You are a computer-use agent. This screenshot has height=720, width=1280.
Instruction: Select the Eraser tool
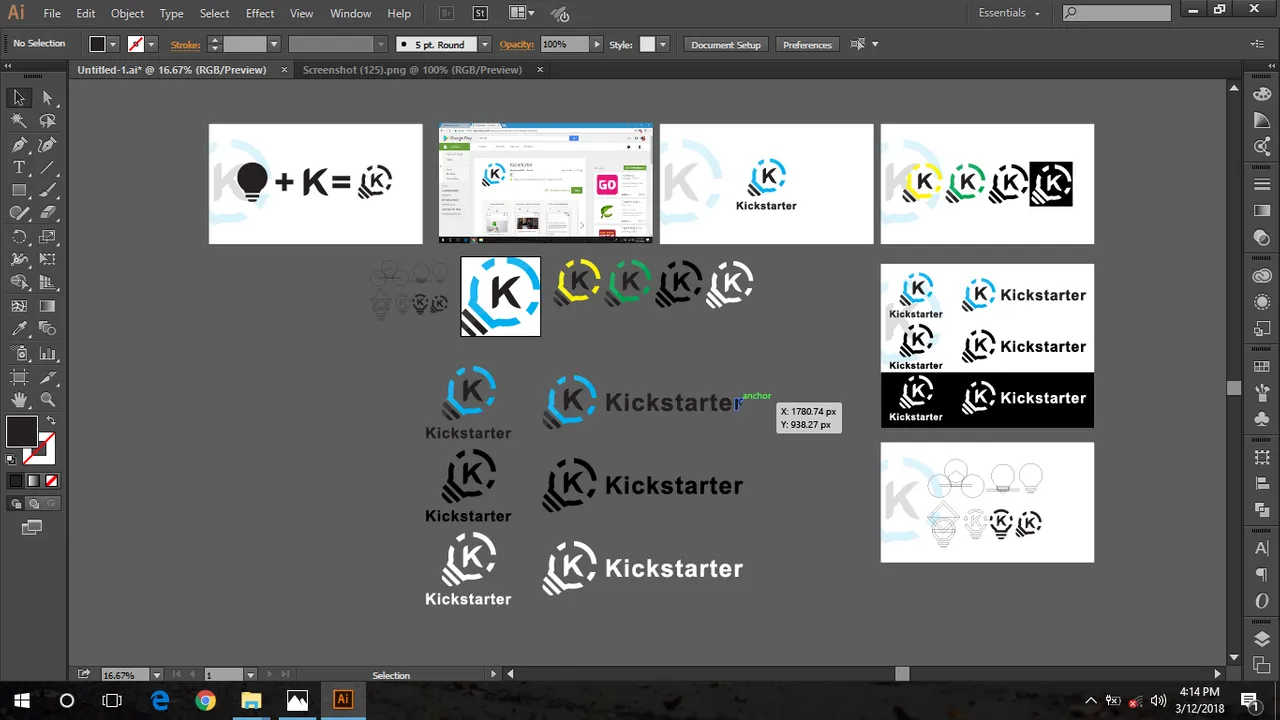click(47, 213)
